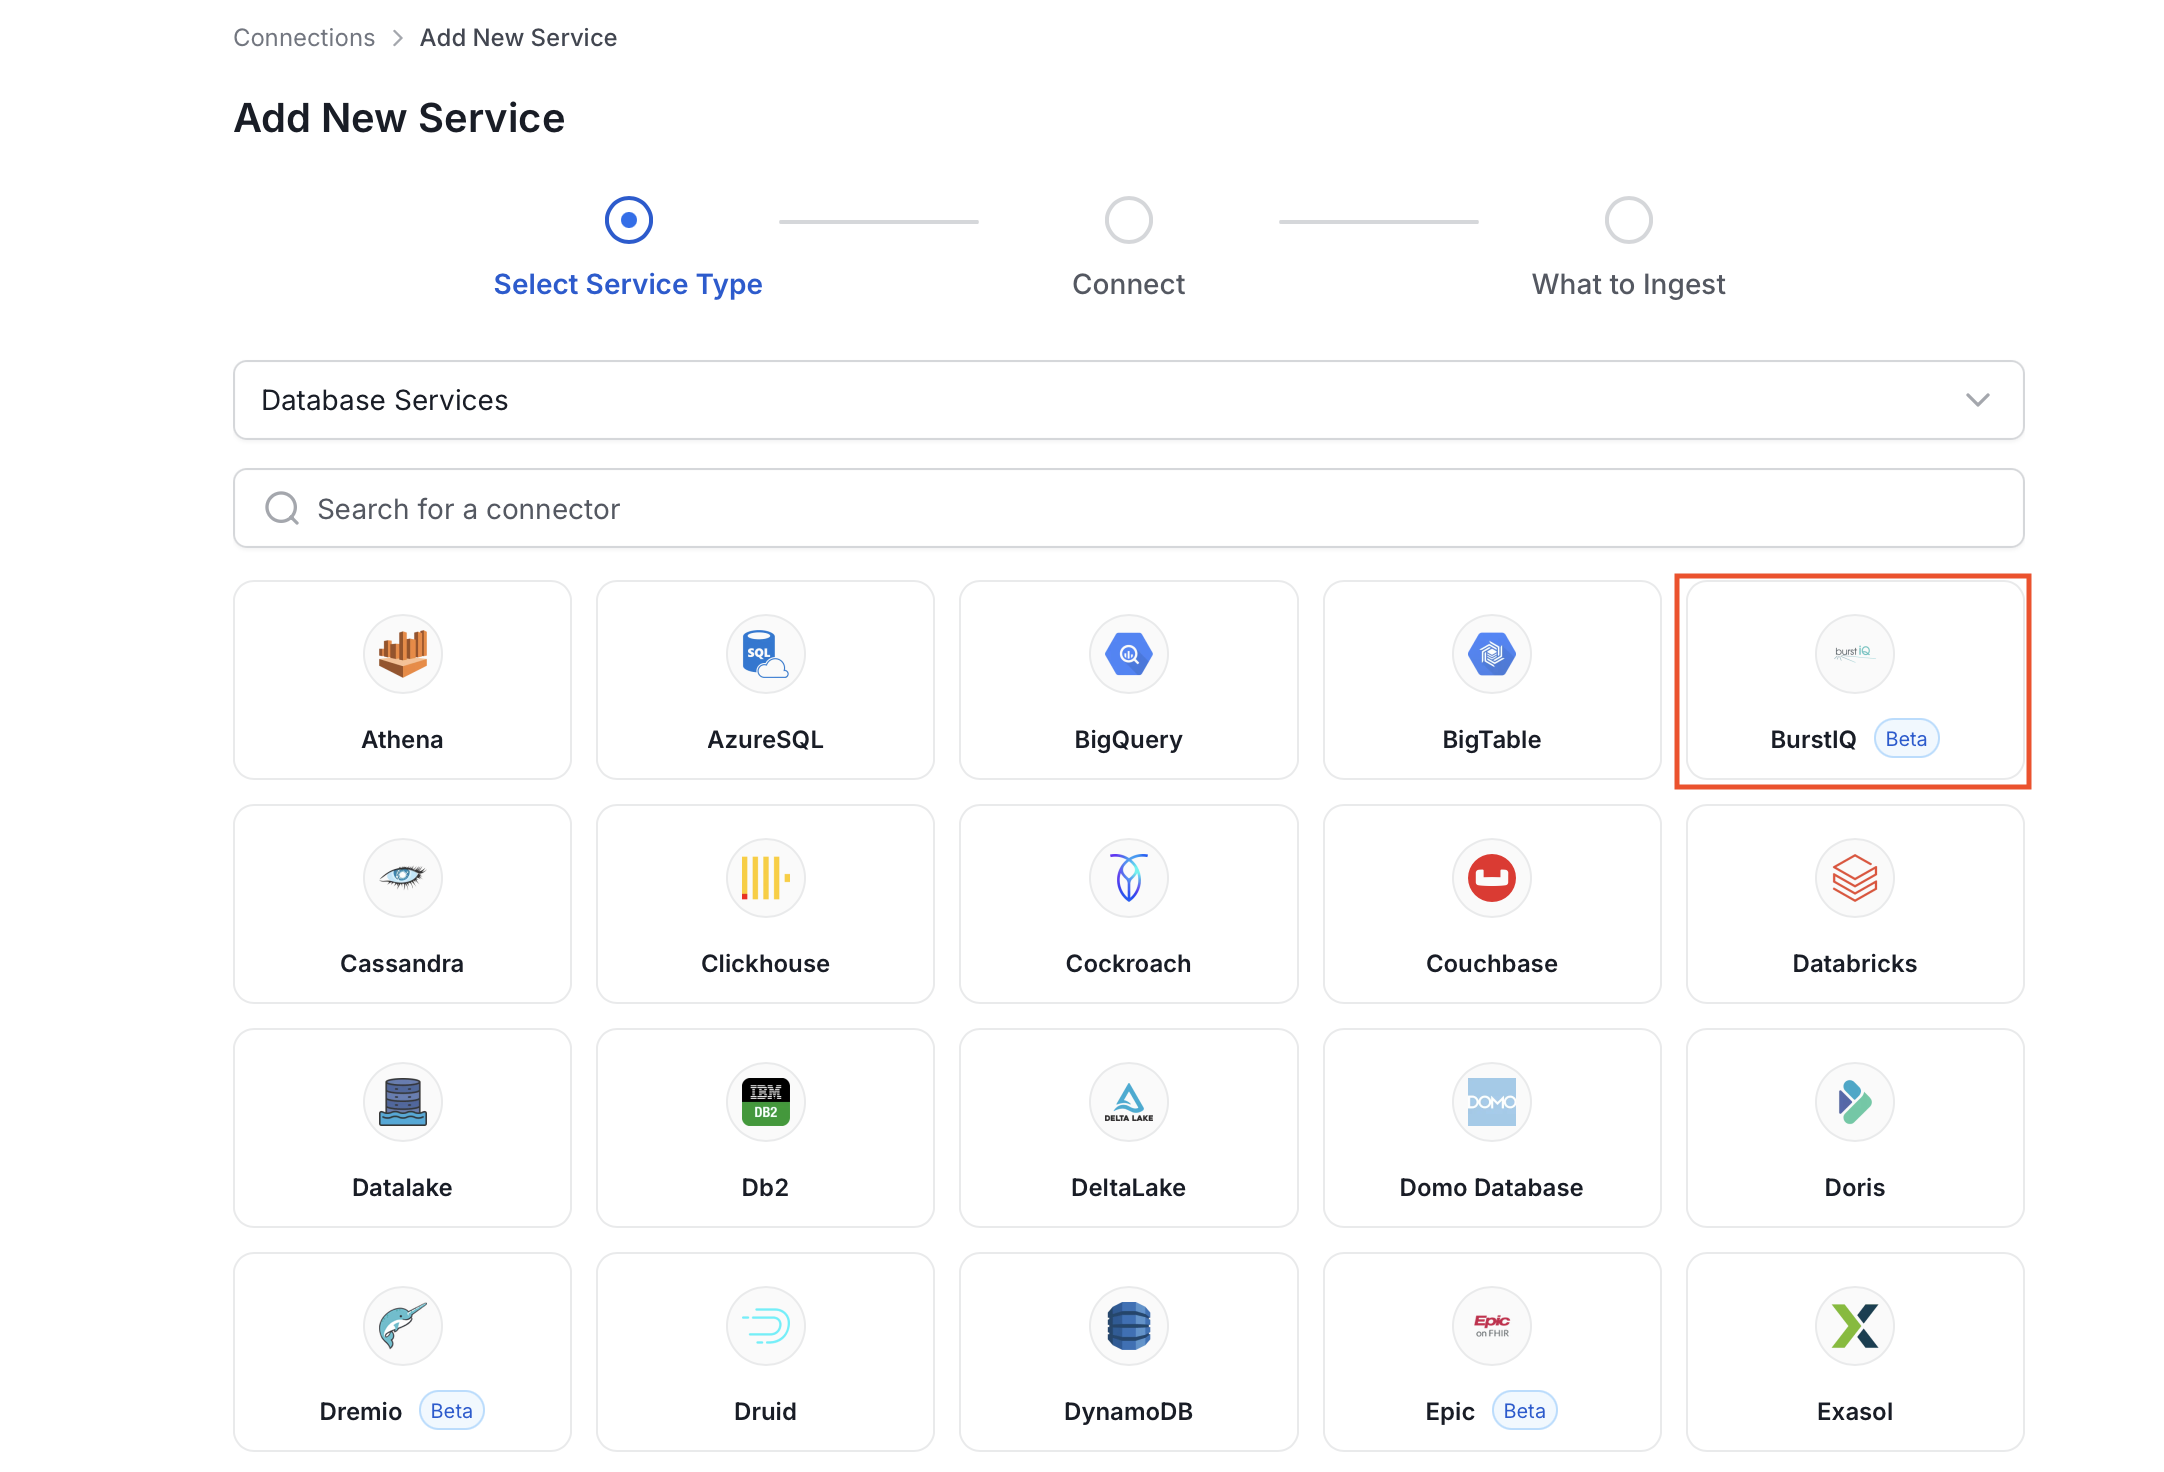Navigate back to Connections breadcrumb

coord(304,37)
